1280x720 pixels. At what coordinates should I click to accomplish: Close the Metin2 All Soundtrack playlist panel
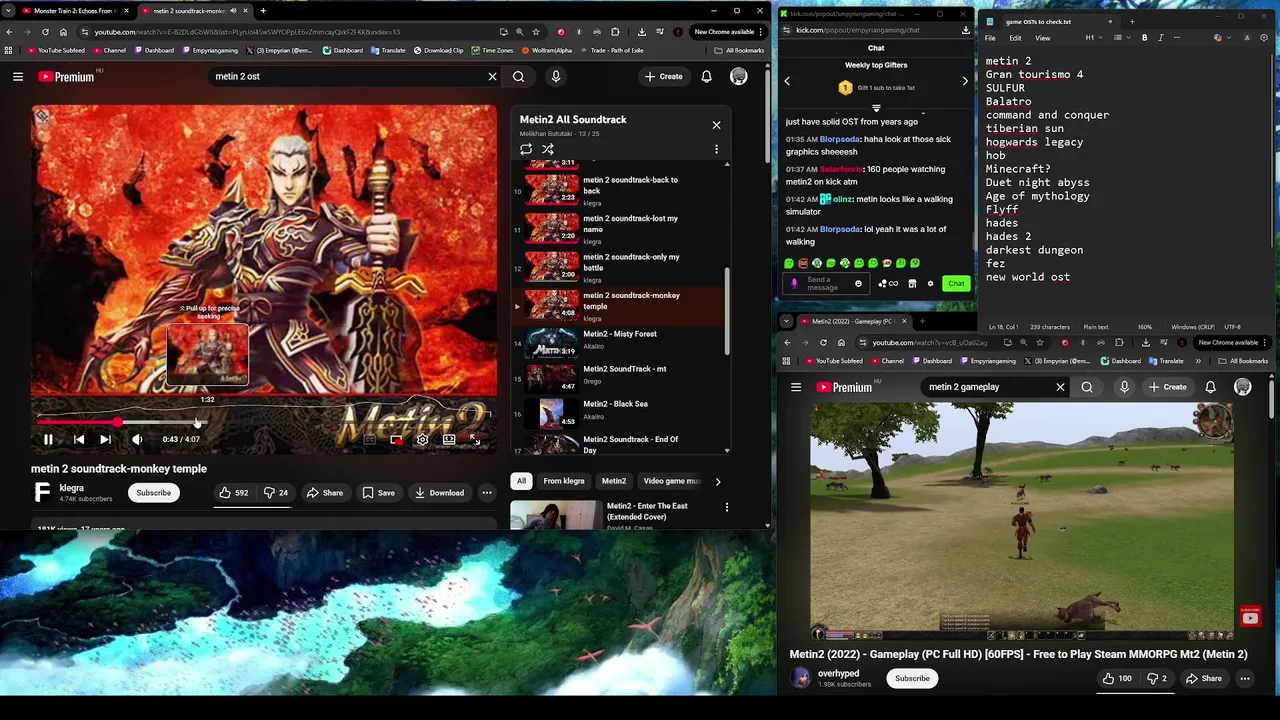(x=716, y=125)
